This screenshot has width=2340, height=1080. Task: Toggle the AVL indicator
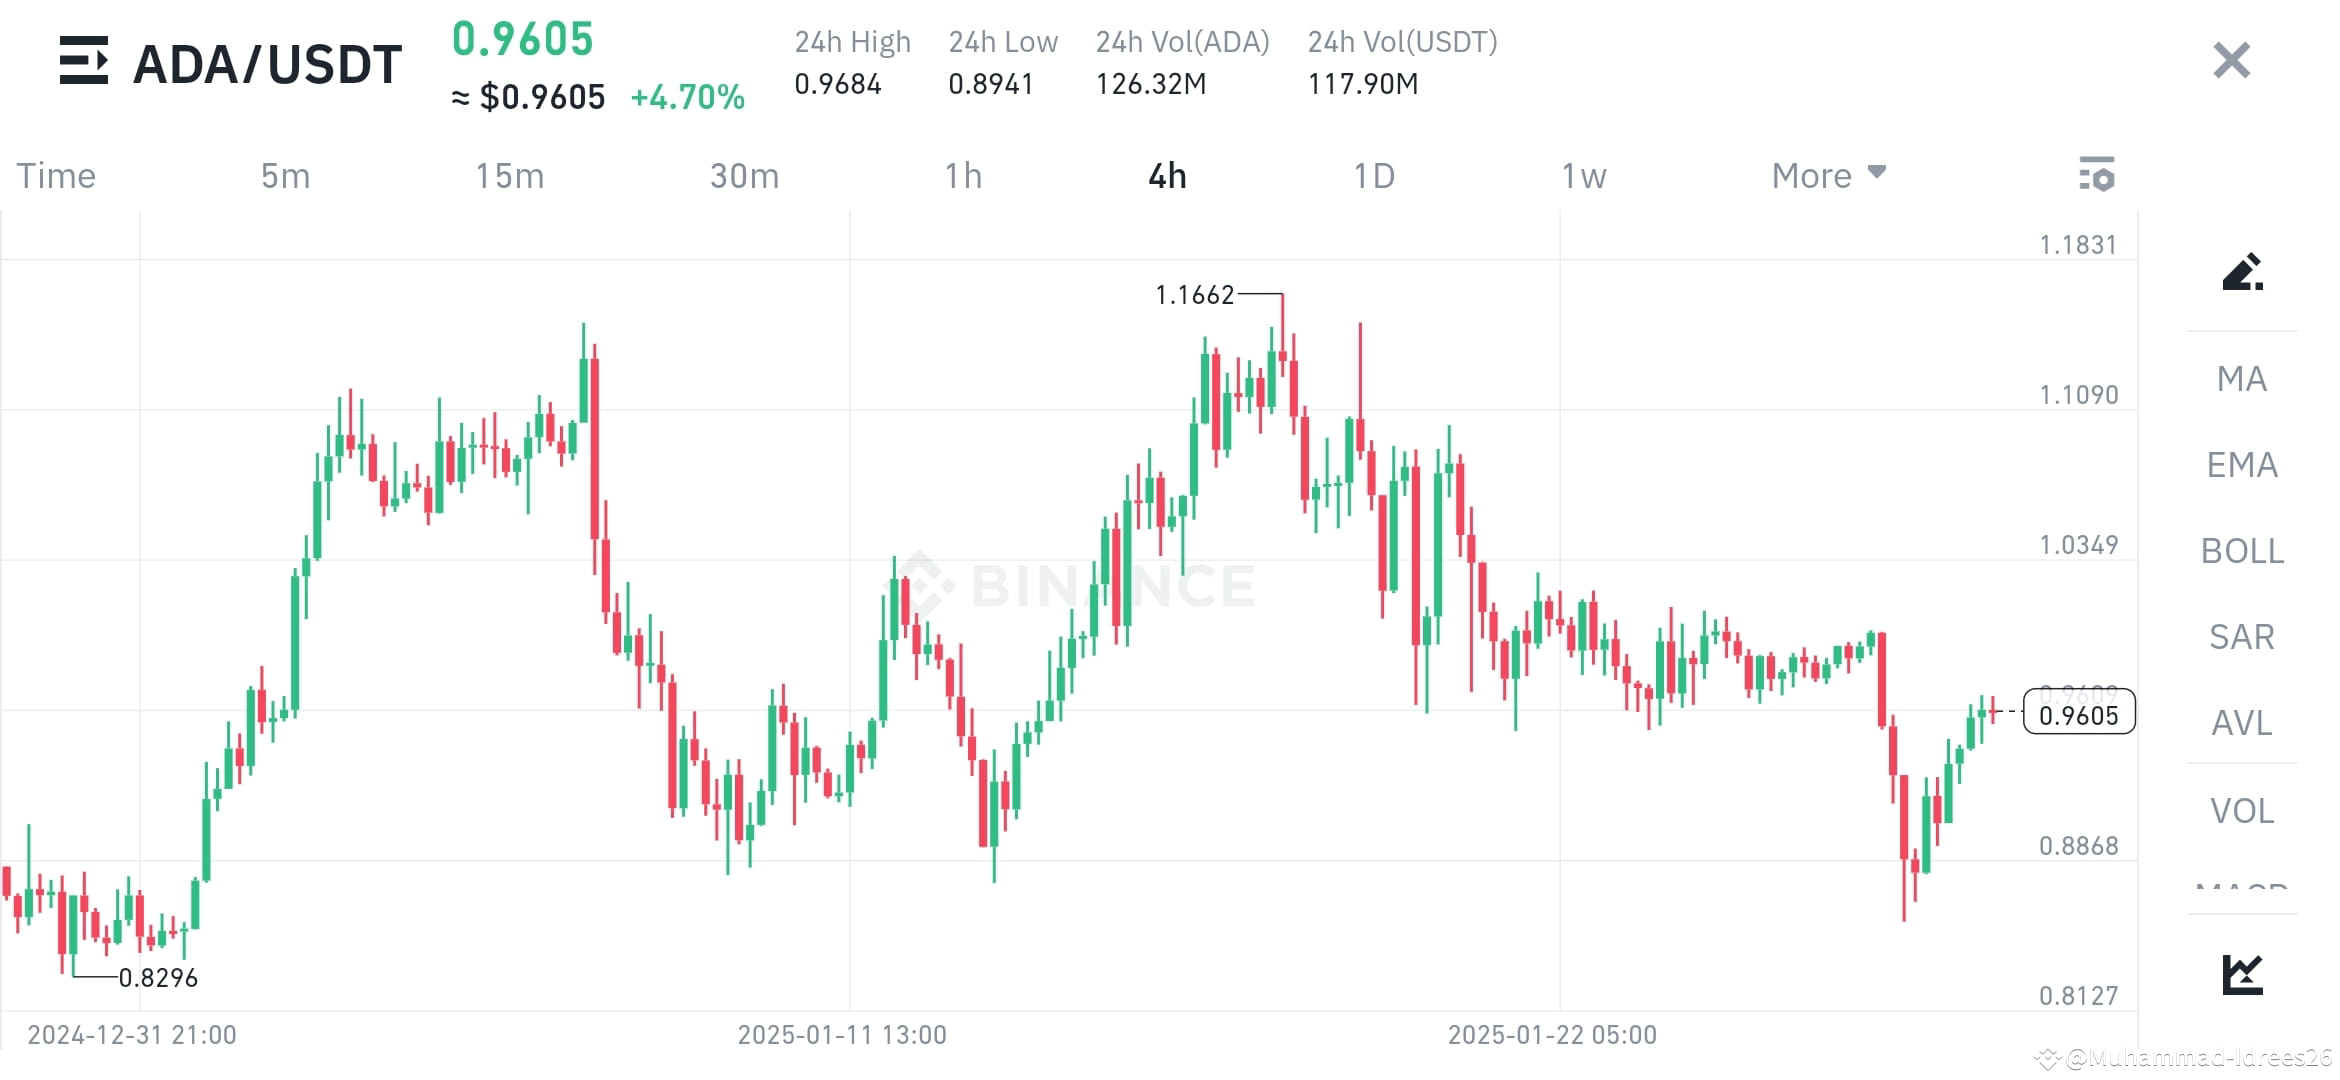pos(2242,723)
